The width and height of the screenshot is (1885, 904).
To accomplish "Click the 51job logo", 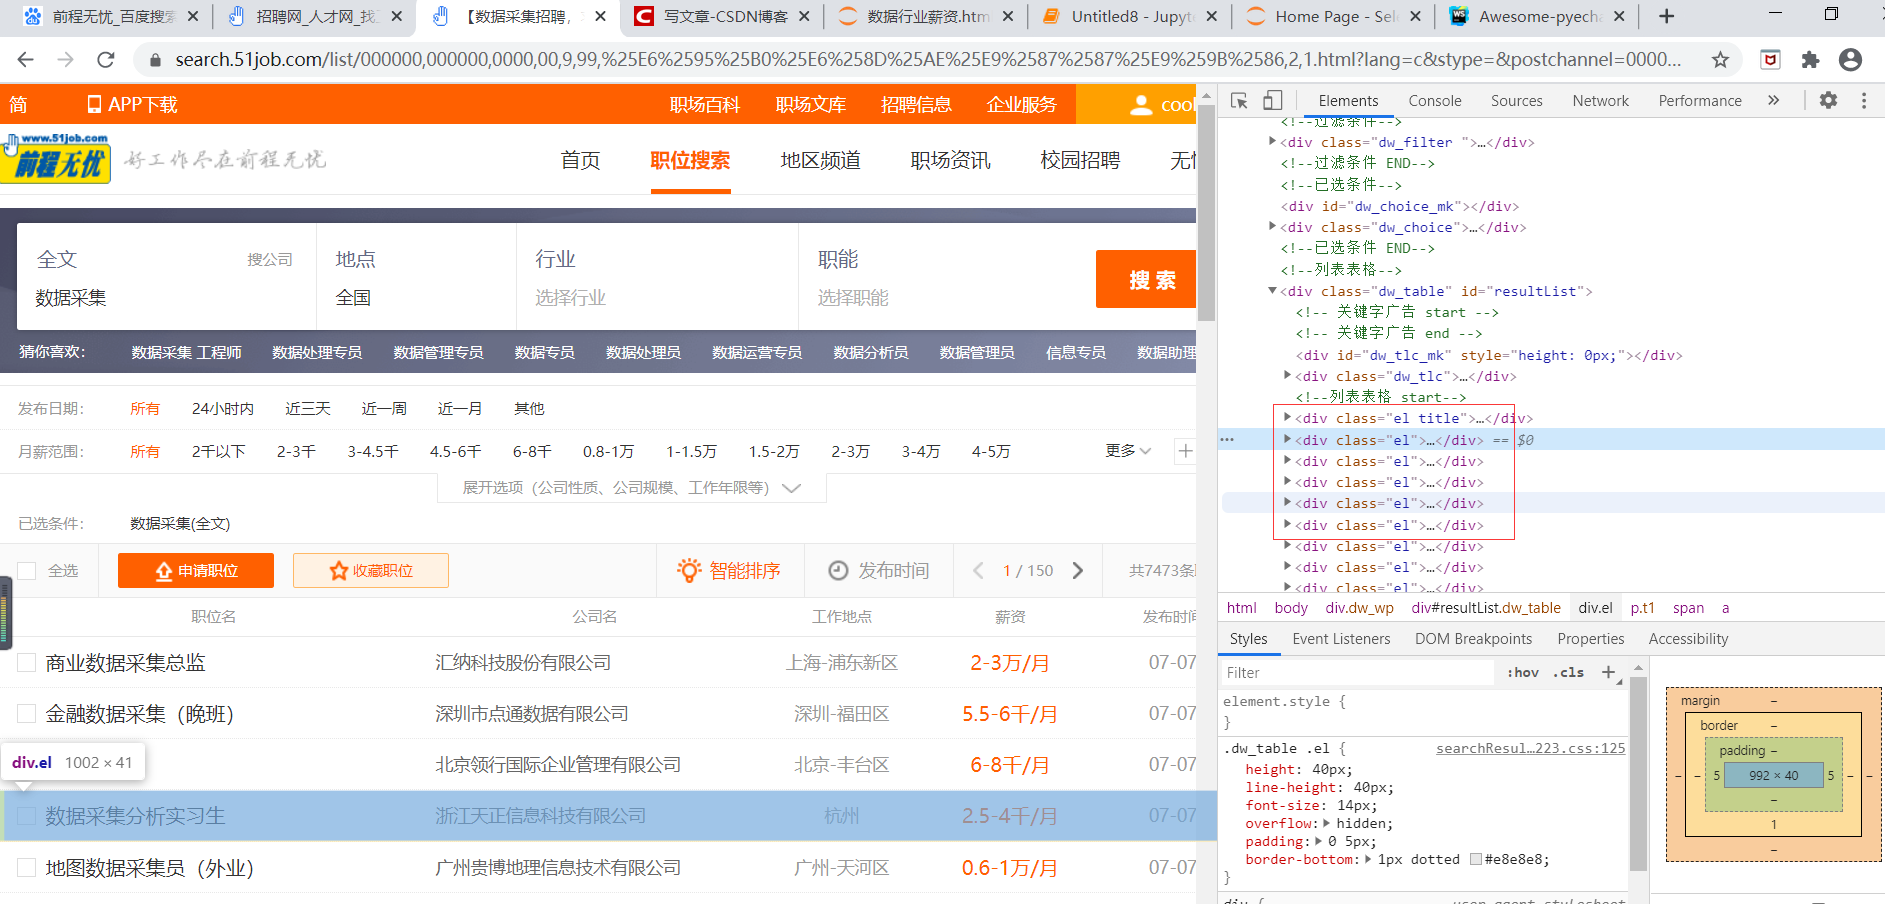I will [56, 158].
